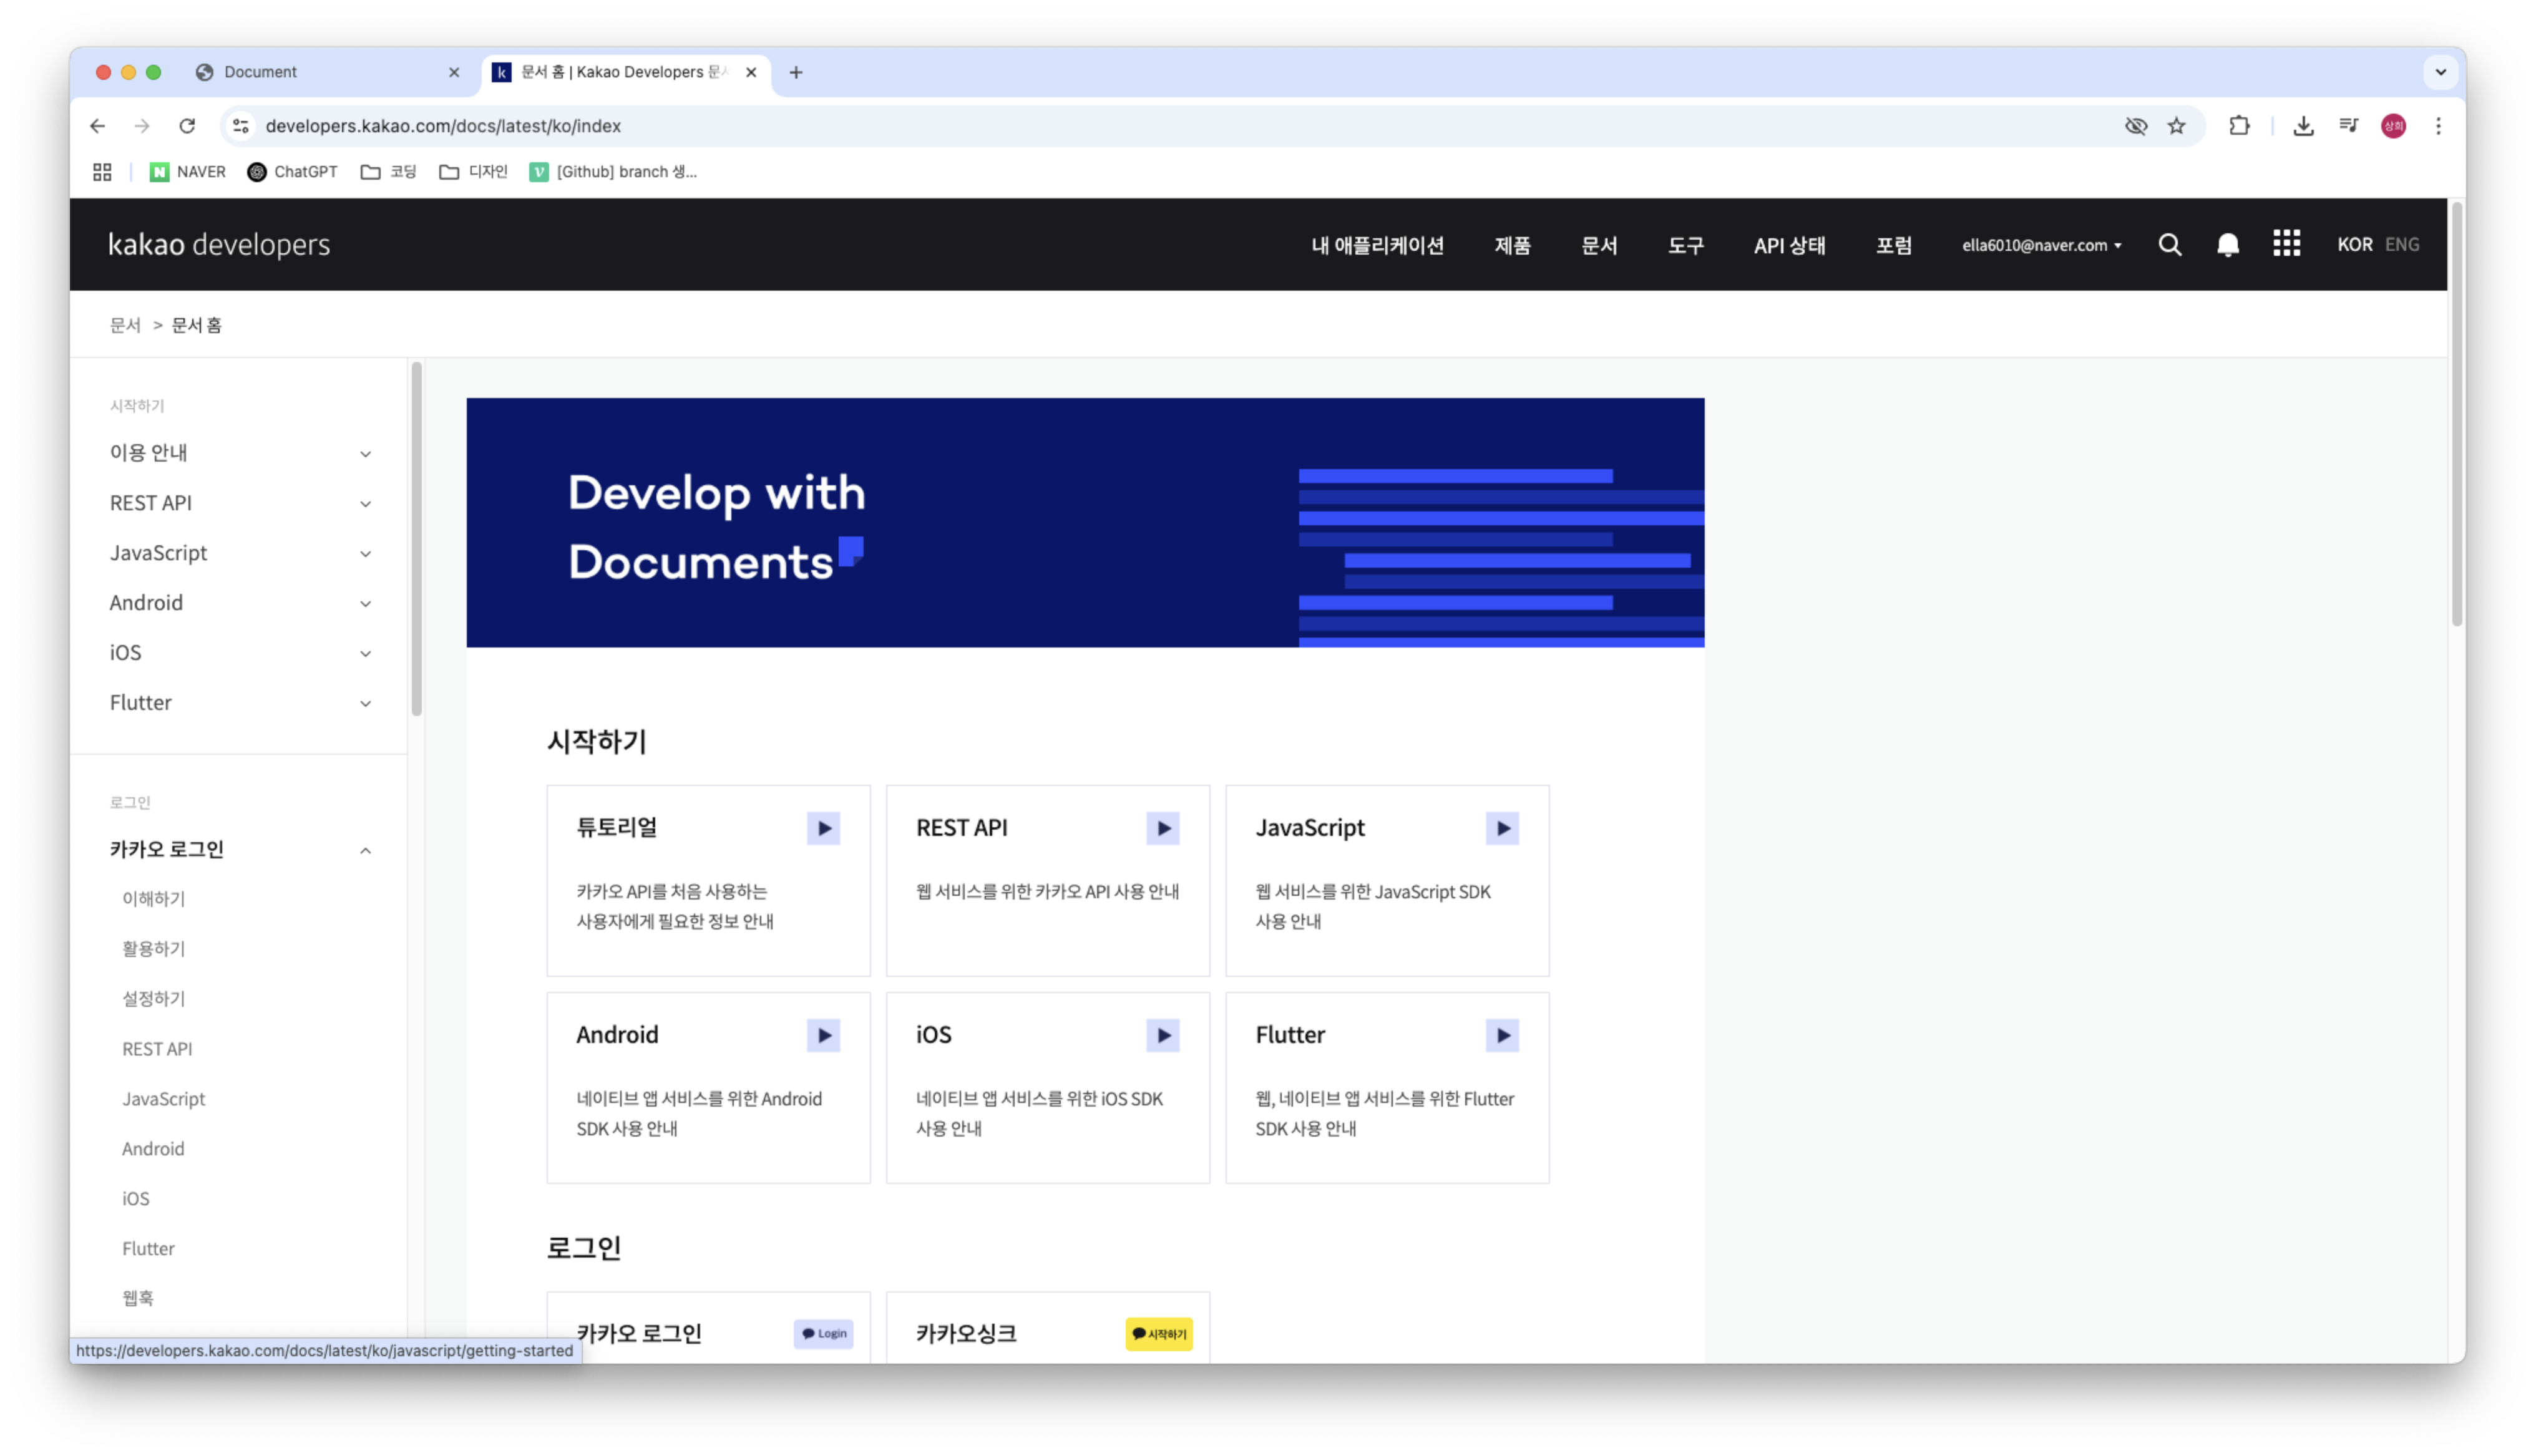Click the crossed-eye tracking protection icon
The image size is (2536, 1456).
coord(2136,126)
